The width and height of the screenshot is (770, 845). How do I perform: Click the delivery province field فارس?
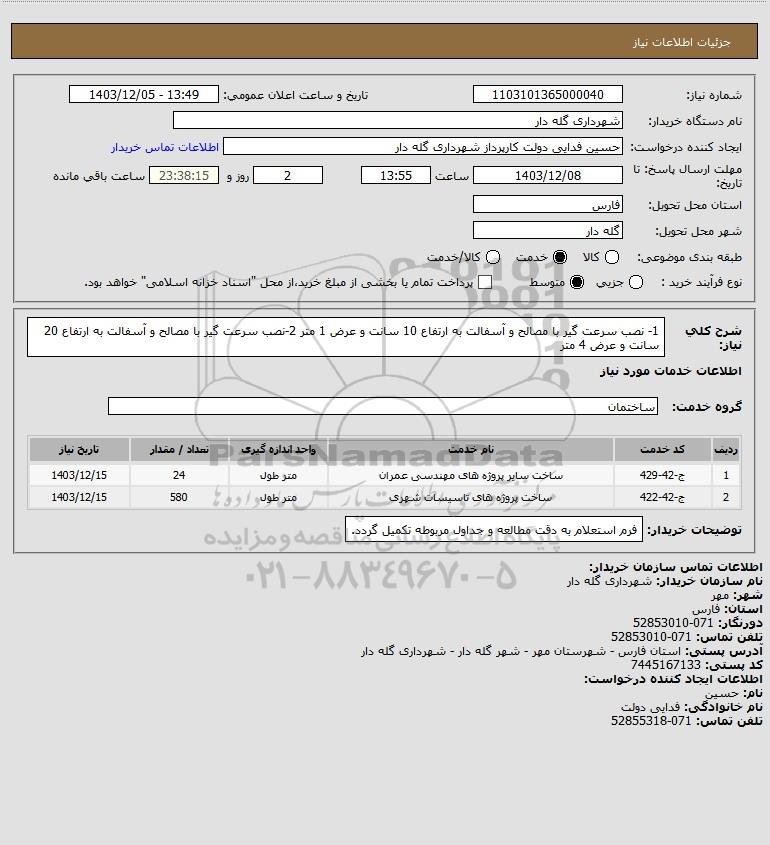(x=547, y=204)
